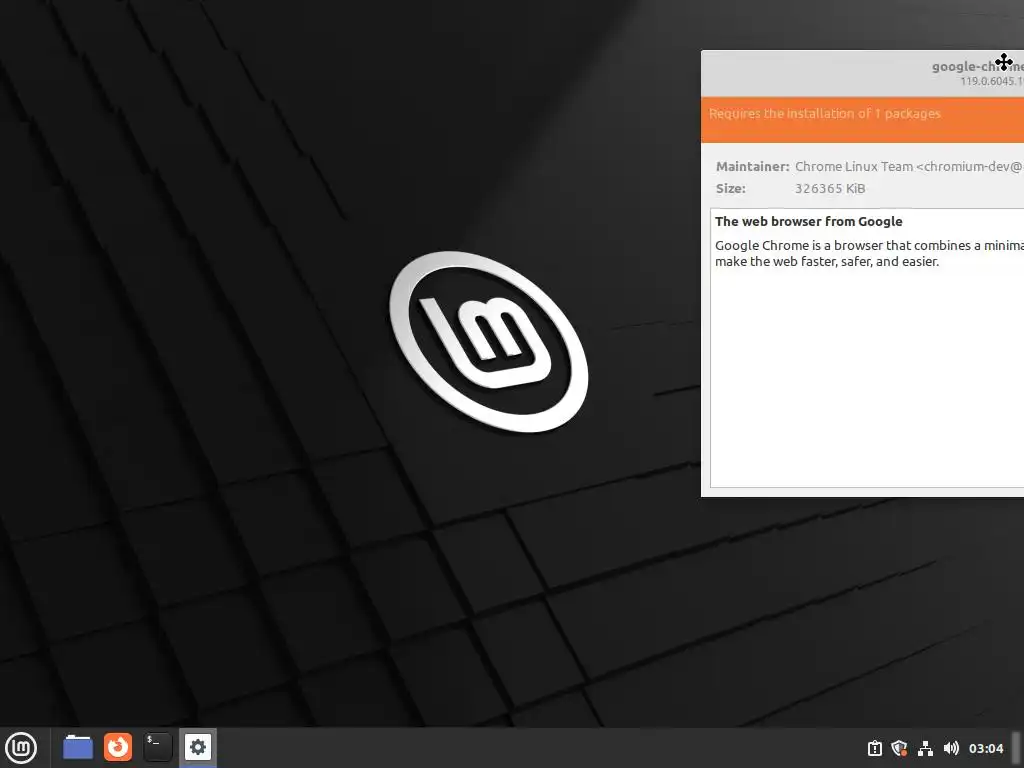Click the 119.0.6045 version number text
Screen dimensions: 1024x768
pyautogui.click(x=991, y=82)
